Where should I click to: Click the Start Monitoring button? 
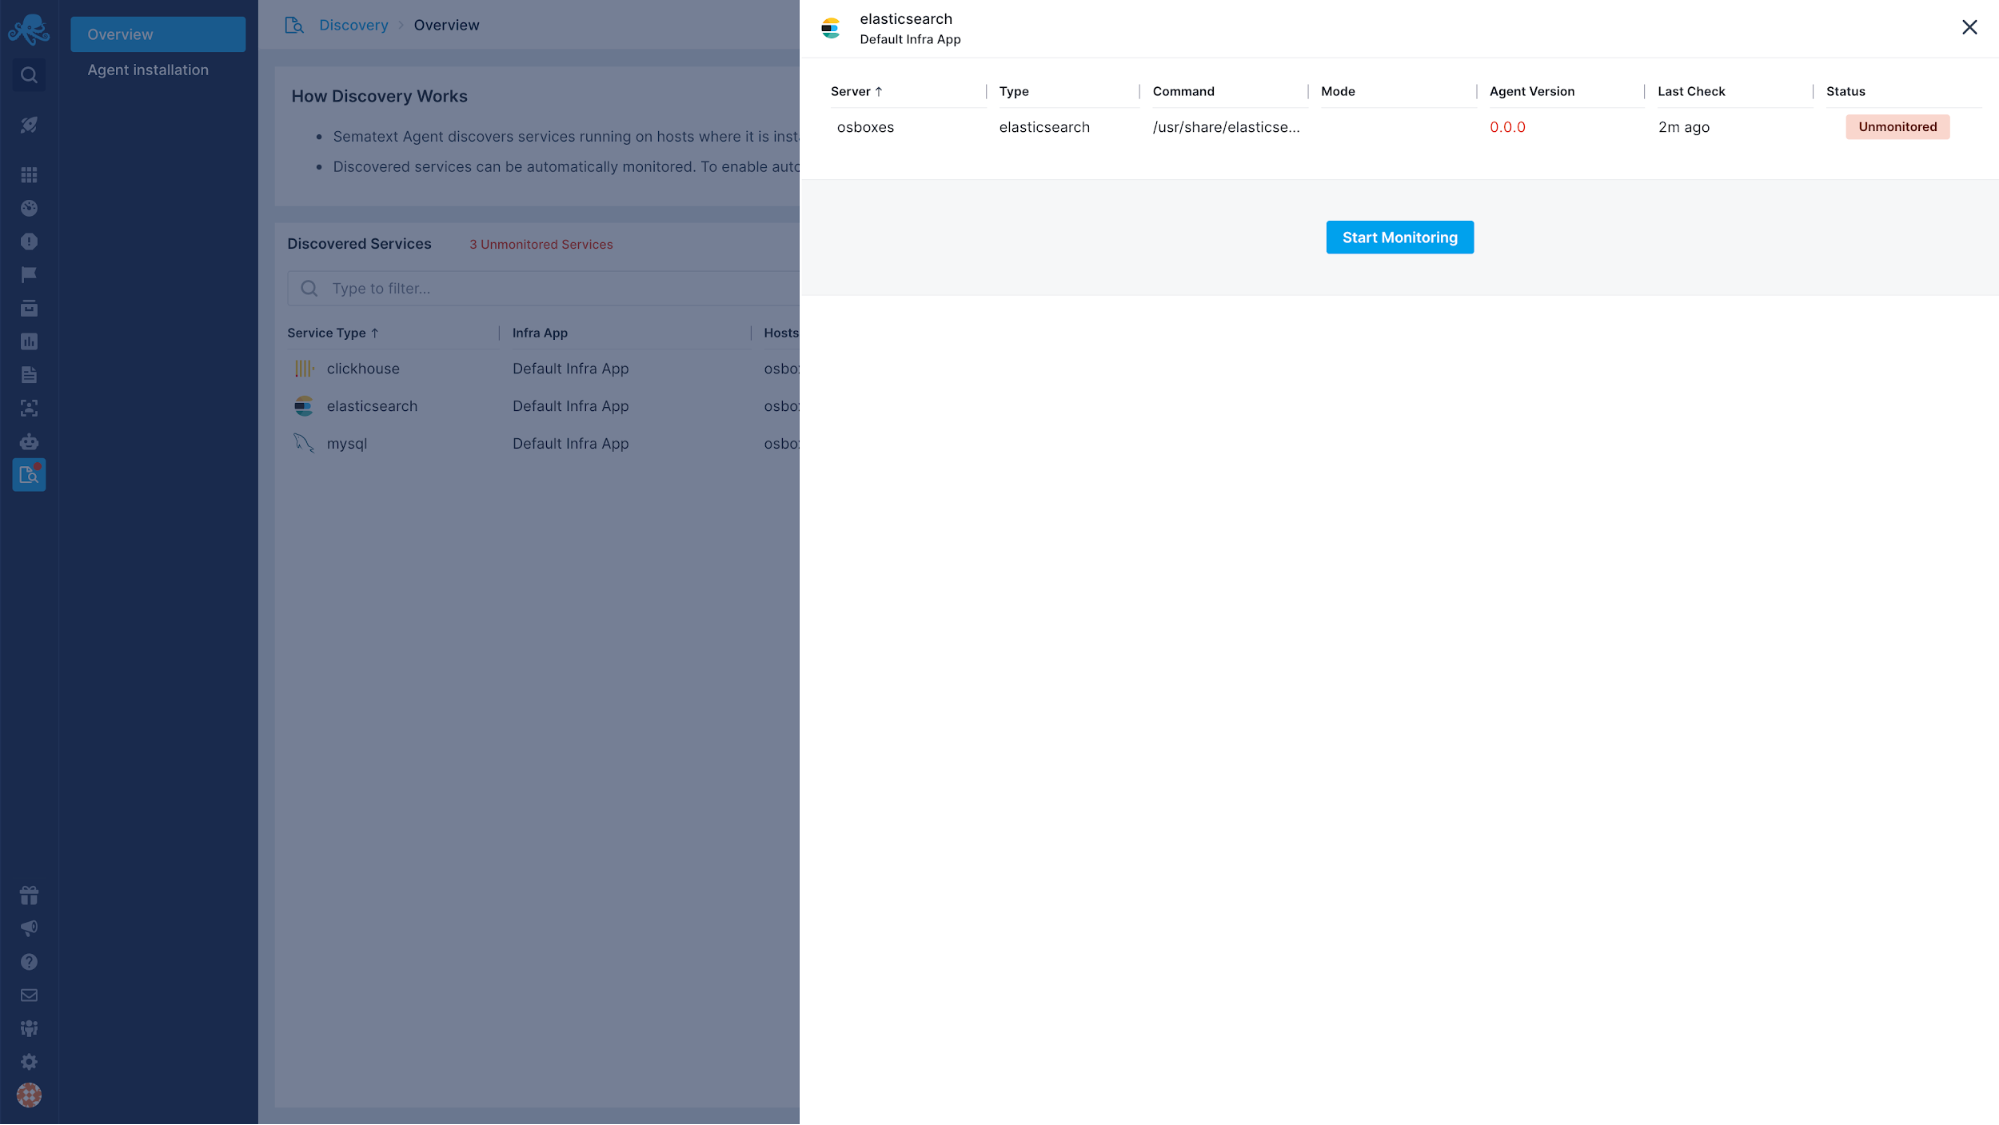click(x=1399, y=237)
